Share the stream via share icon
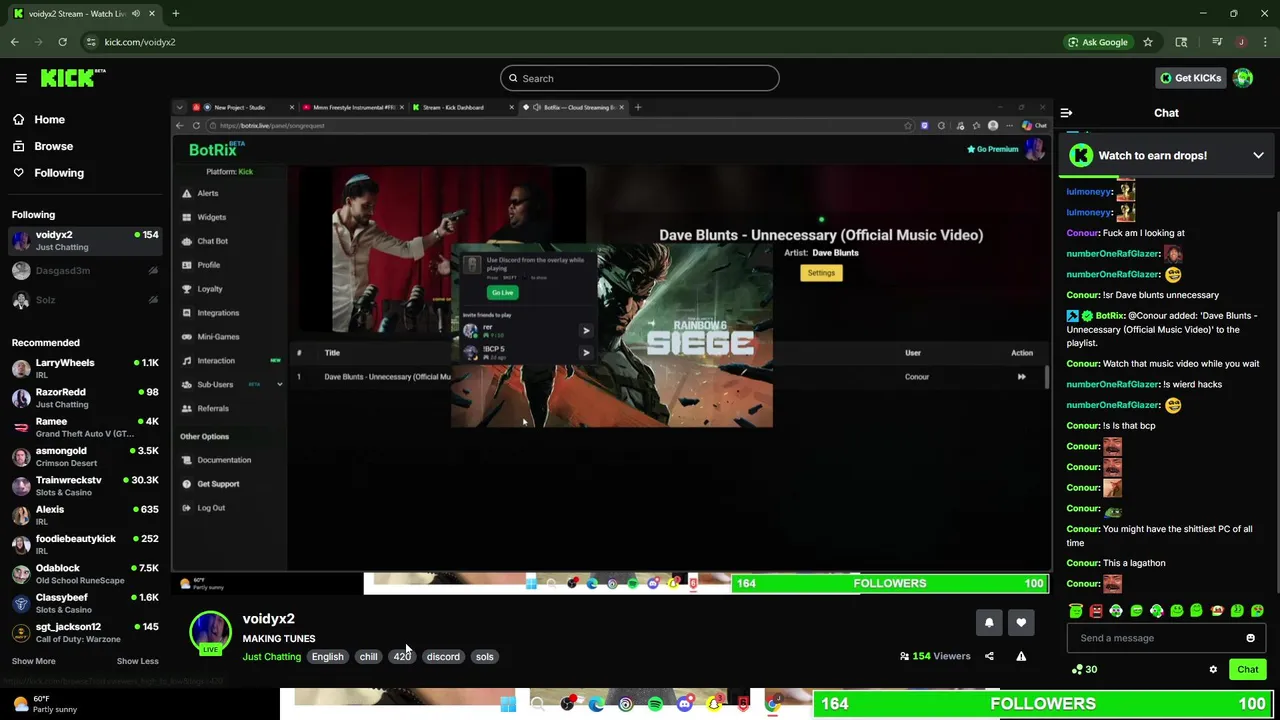Screen dimensions: 1280x720 [x=989, y=657]
